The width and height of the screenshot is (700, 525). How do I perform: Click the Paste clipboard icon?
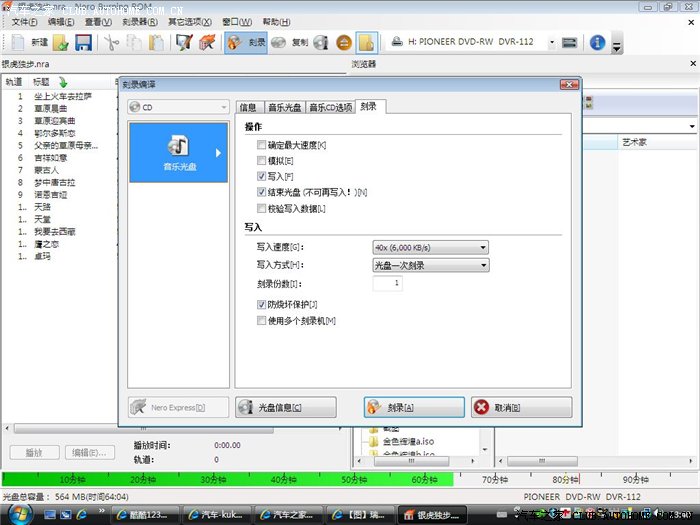pyautogui.click(x=156, y=43)
